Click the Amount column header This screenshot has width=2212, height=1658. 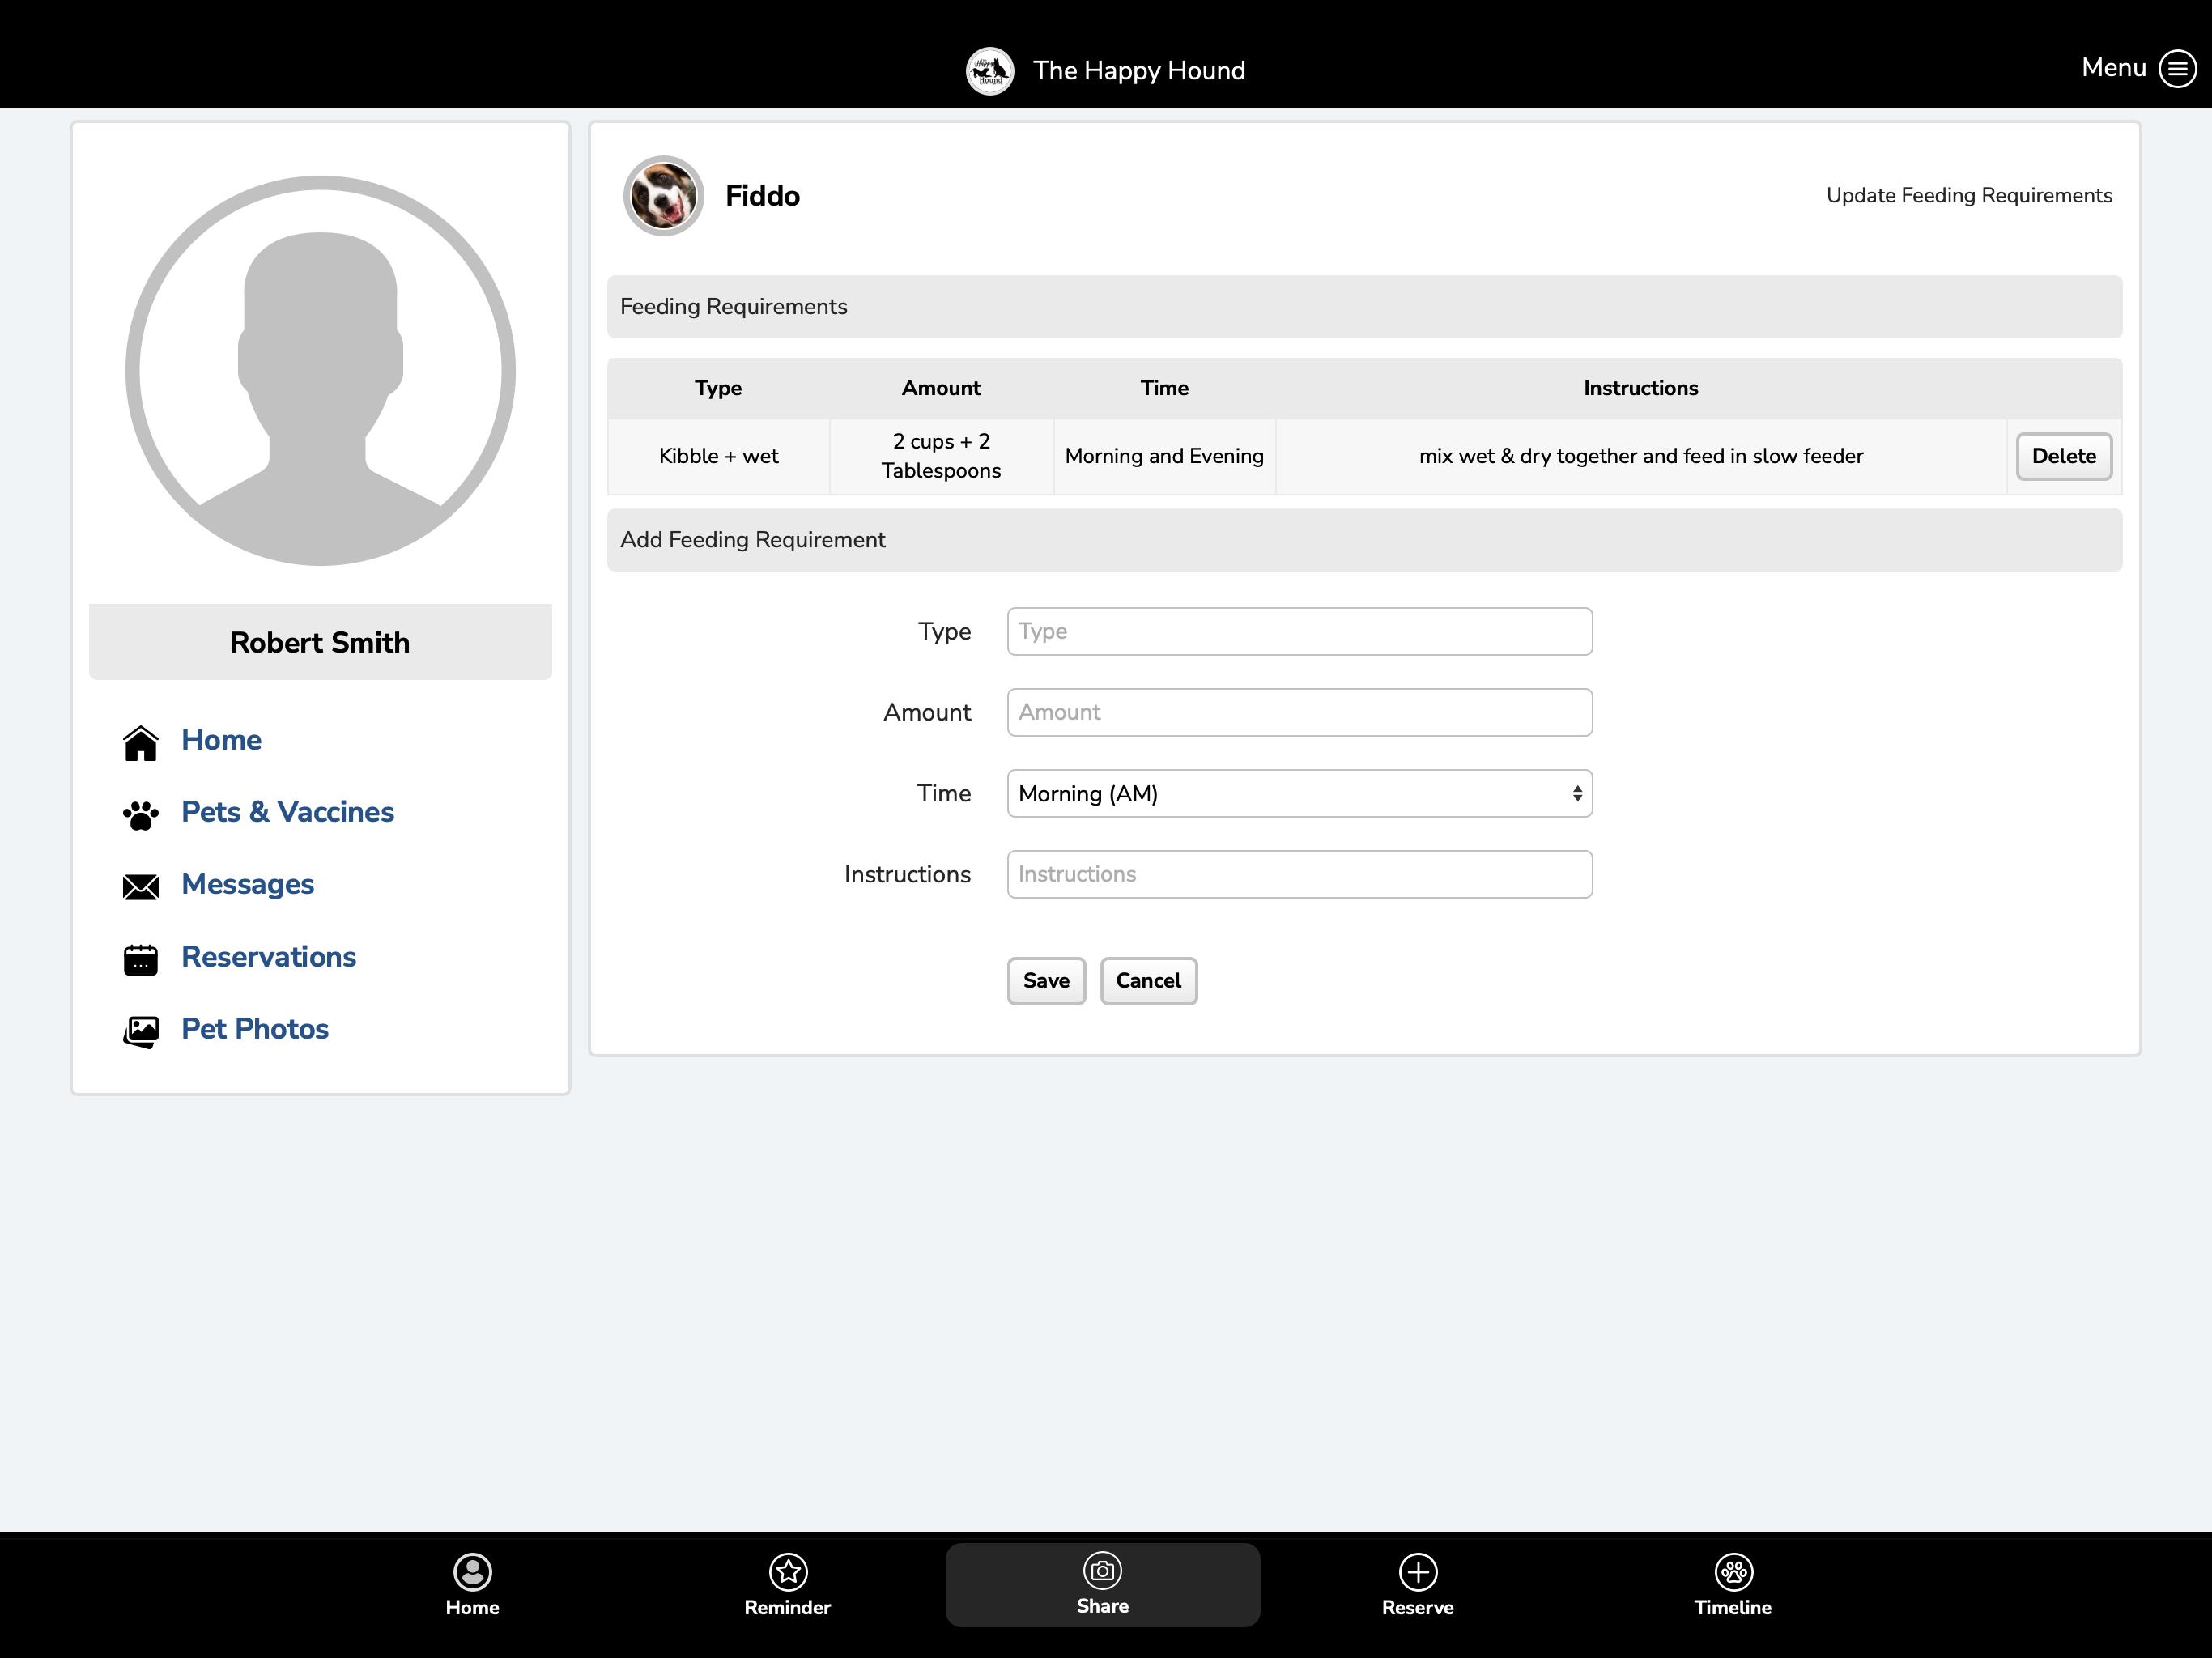pos(941,388)
